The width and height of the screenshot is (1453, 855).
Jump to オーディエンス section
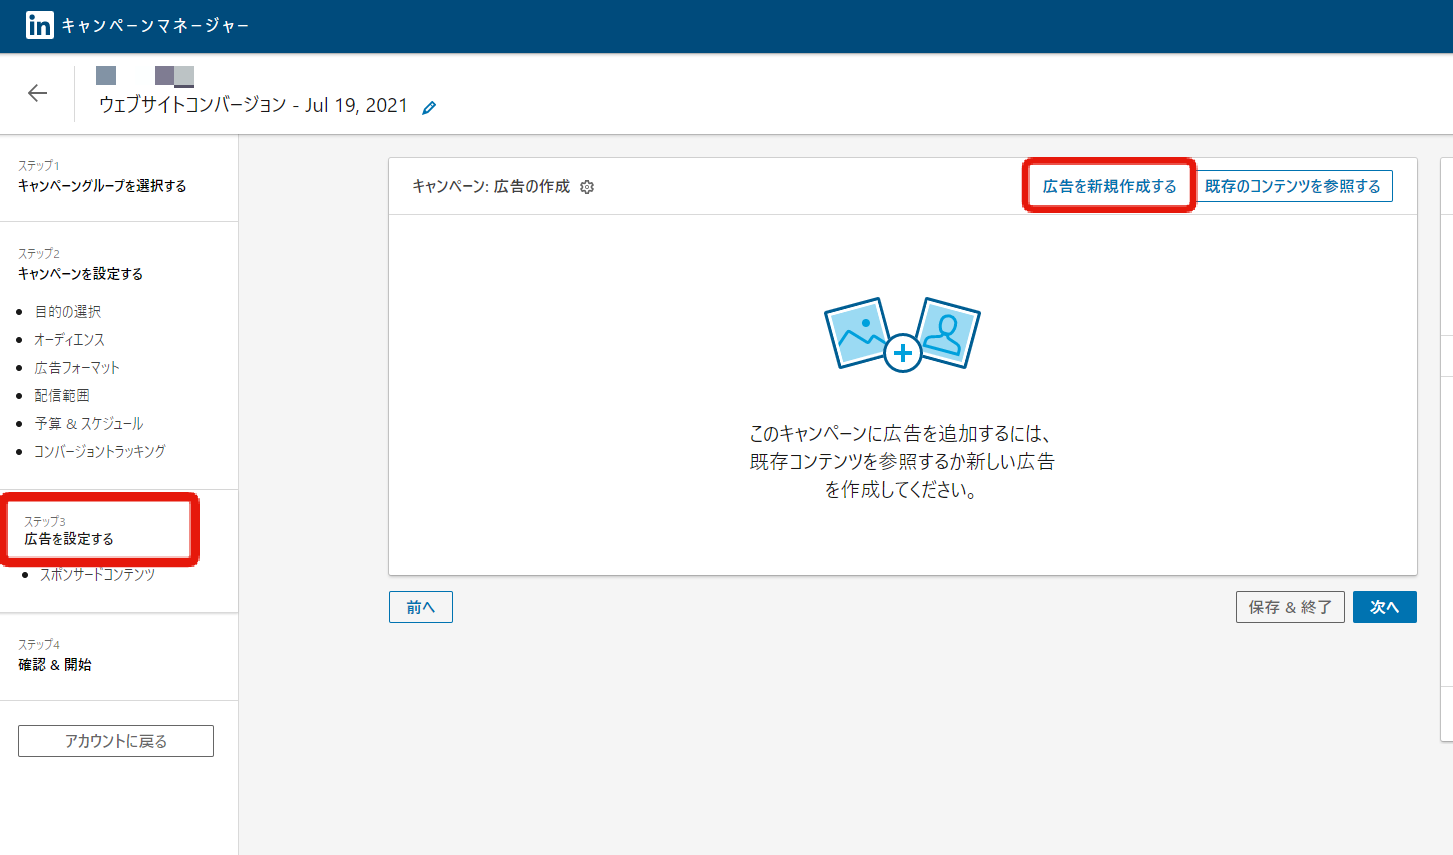[x=70, y=340]
